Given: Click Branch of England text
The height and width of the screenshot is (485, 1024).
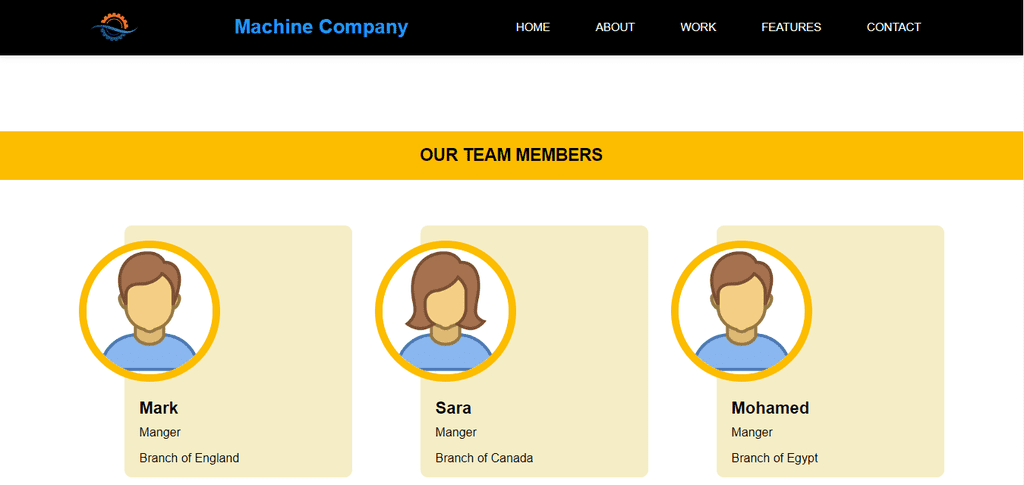Looking at the screenshot, I should (x=189, y=458).
